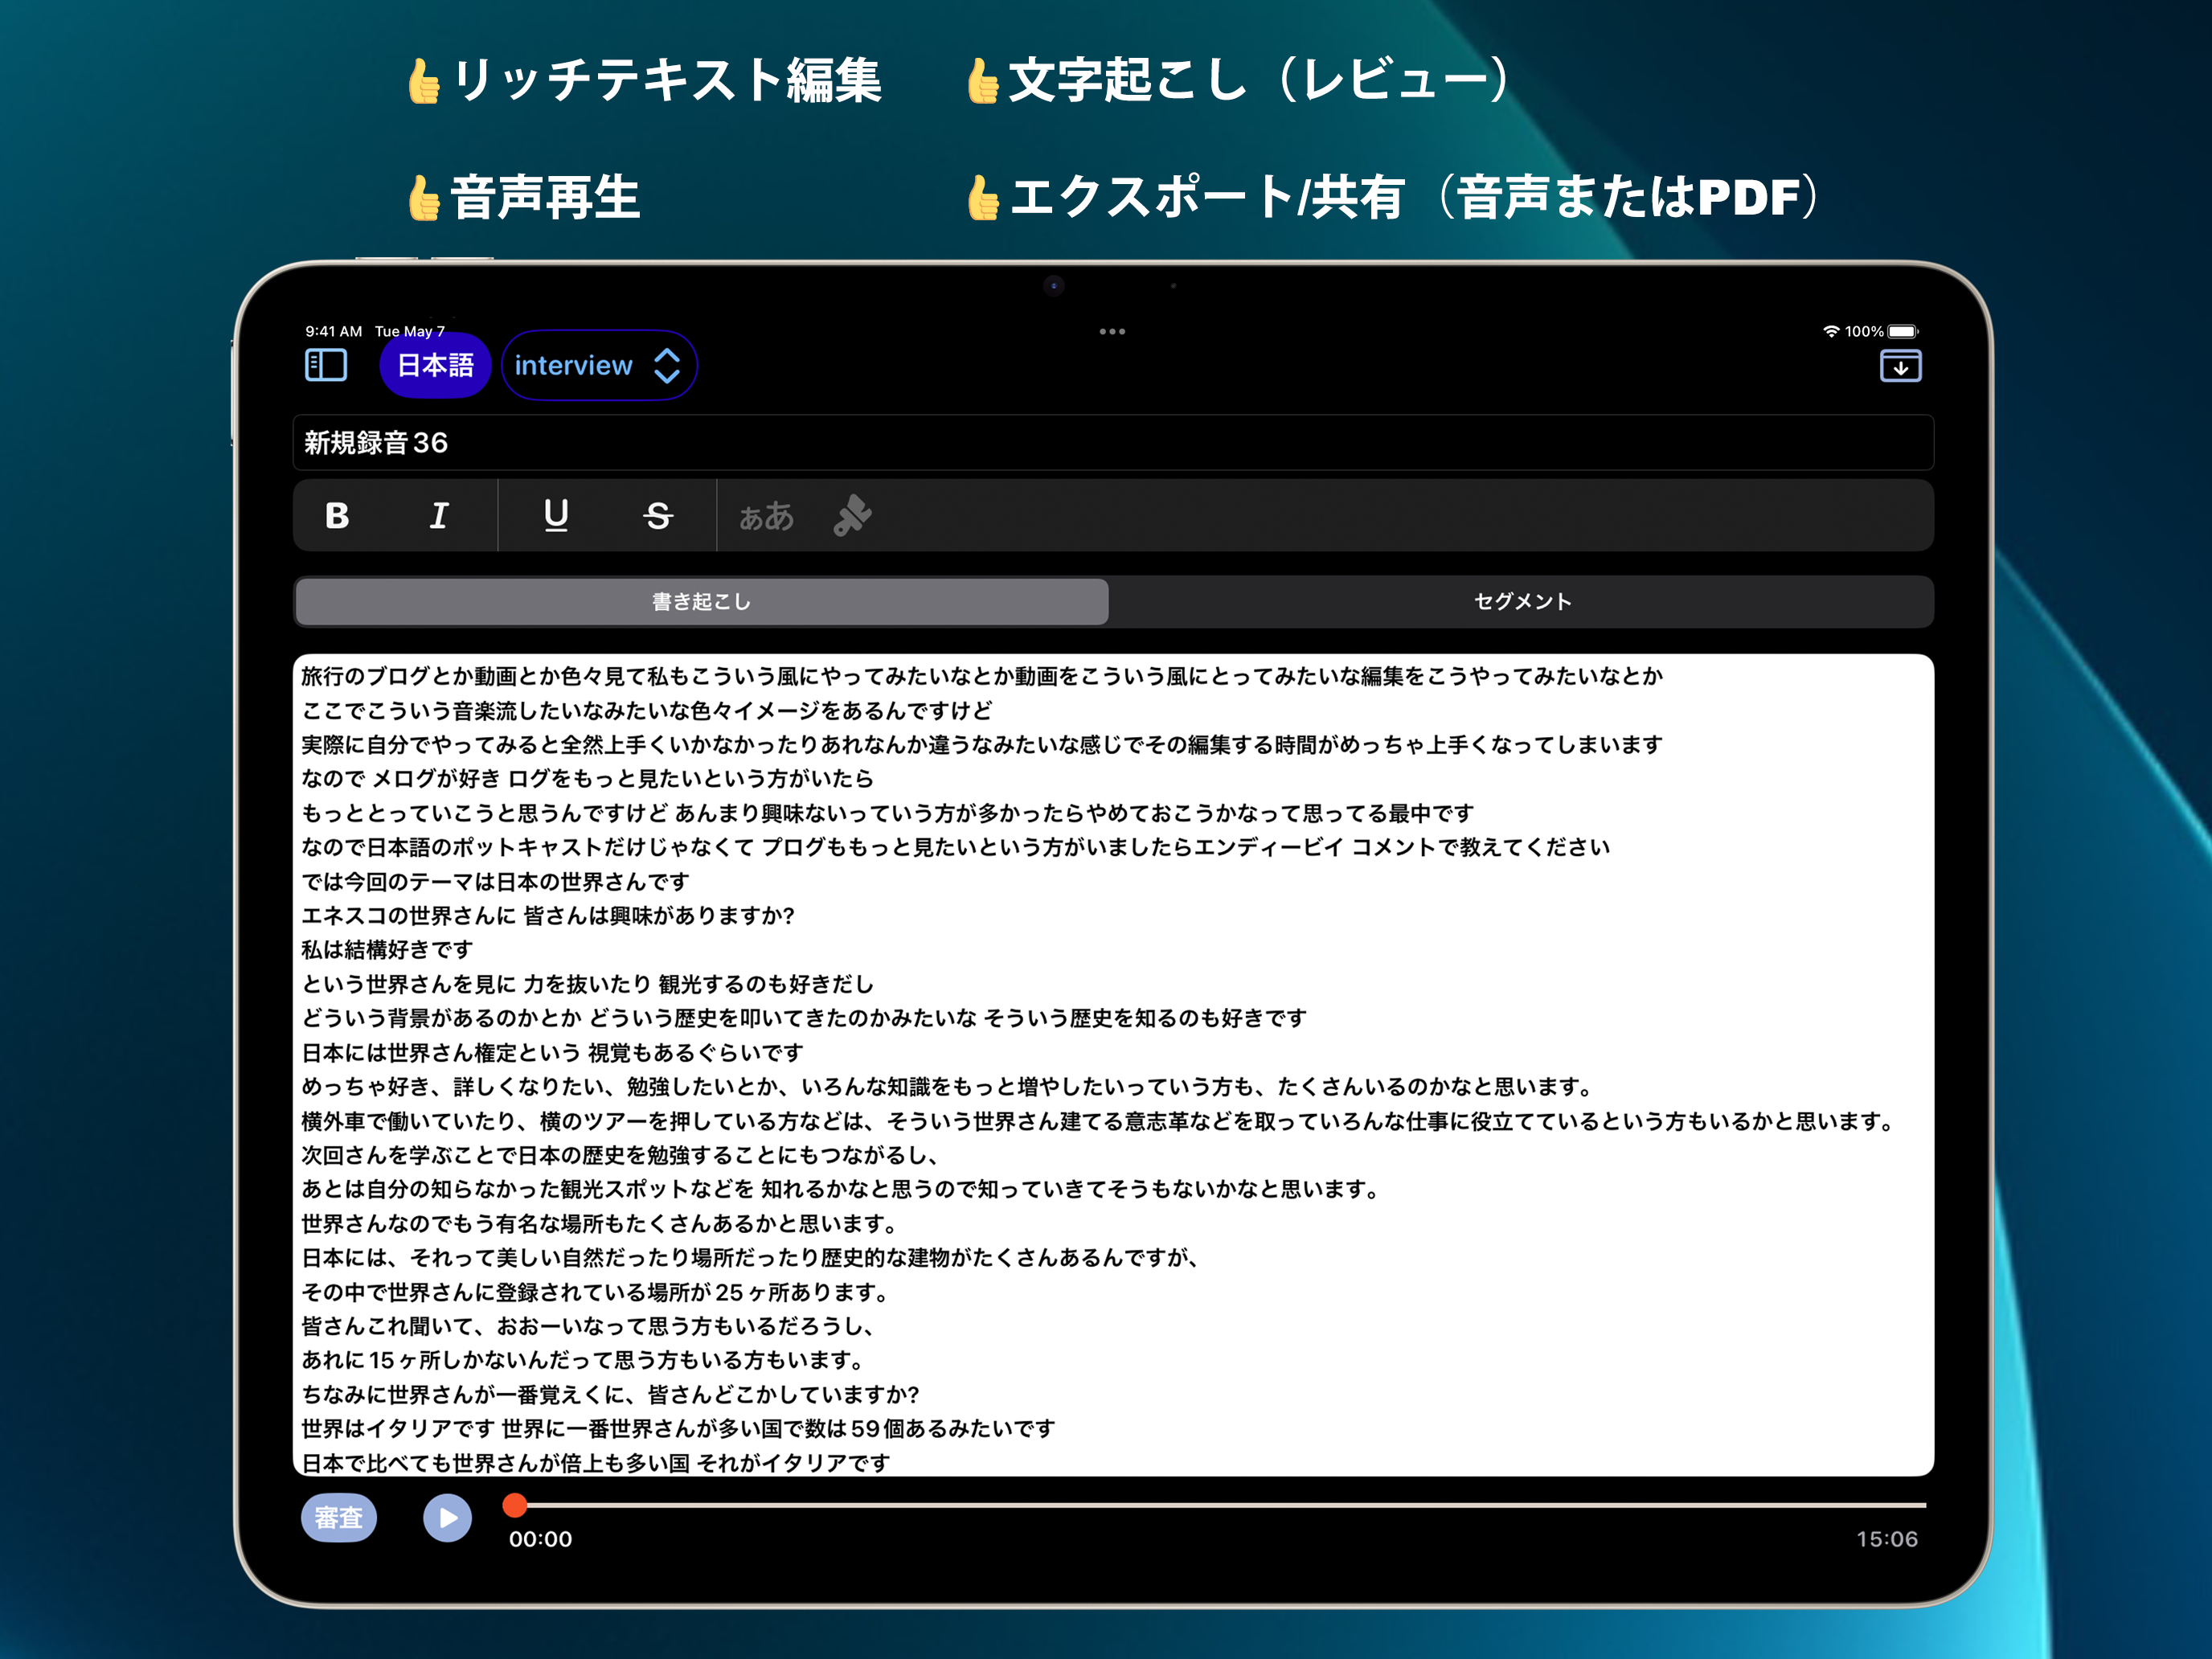2212x1659 pixels.
Task: Click the line starting 旅行のブログとか動画とか
Action: coord(982,676)
